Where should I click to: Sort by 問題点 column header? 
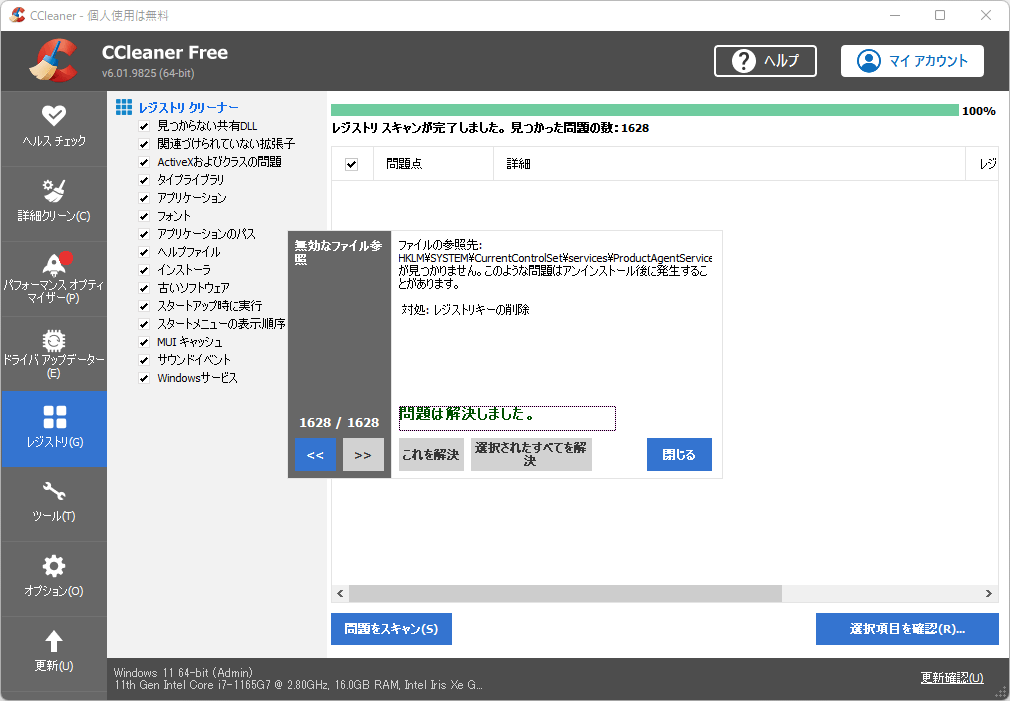point(434,164)
